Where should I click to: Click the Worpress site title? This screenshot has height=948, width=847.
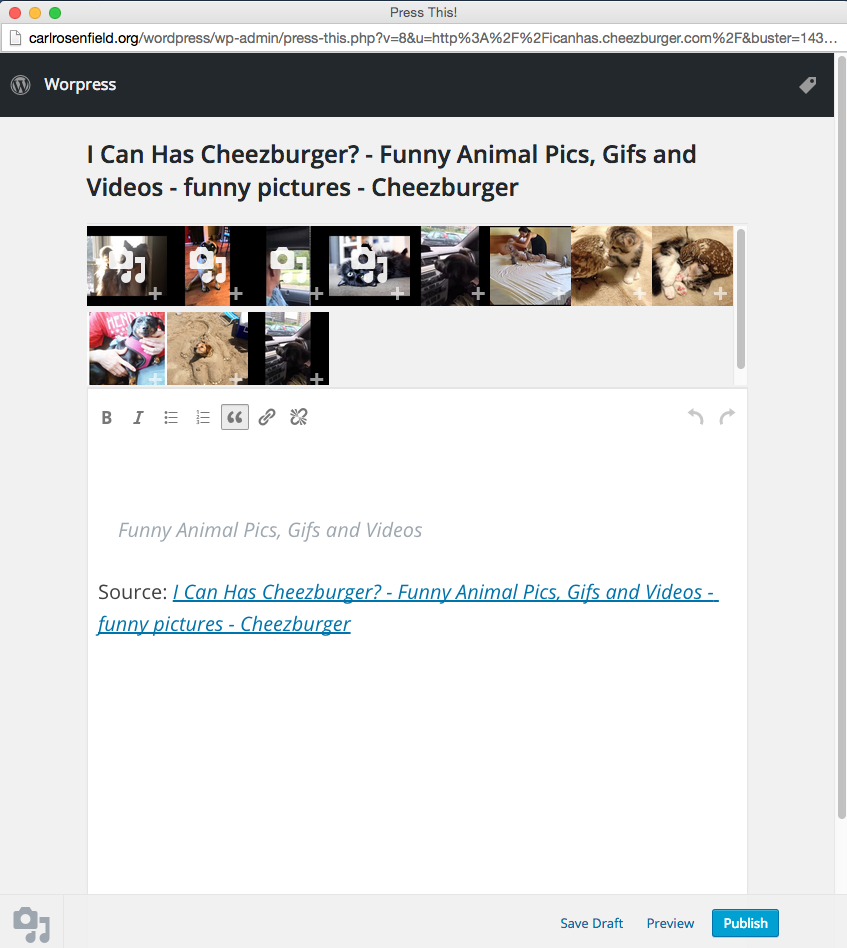click(x=80, y=85)
